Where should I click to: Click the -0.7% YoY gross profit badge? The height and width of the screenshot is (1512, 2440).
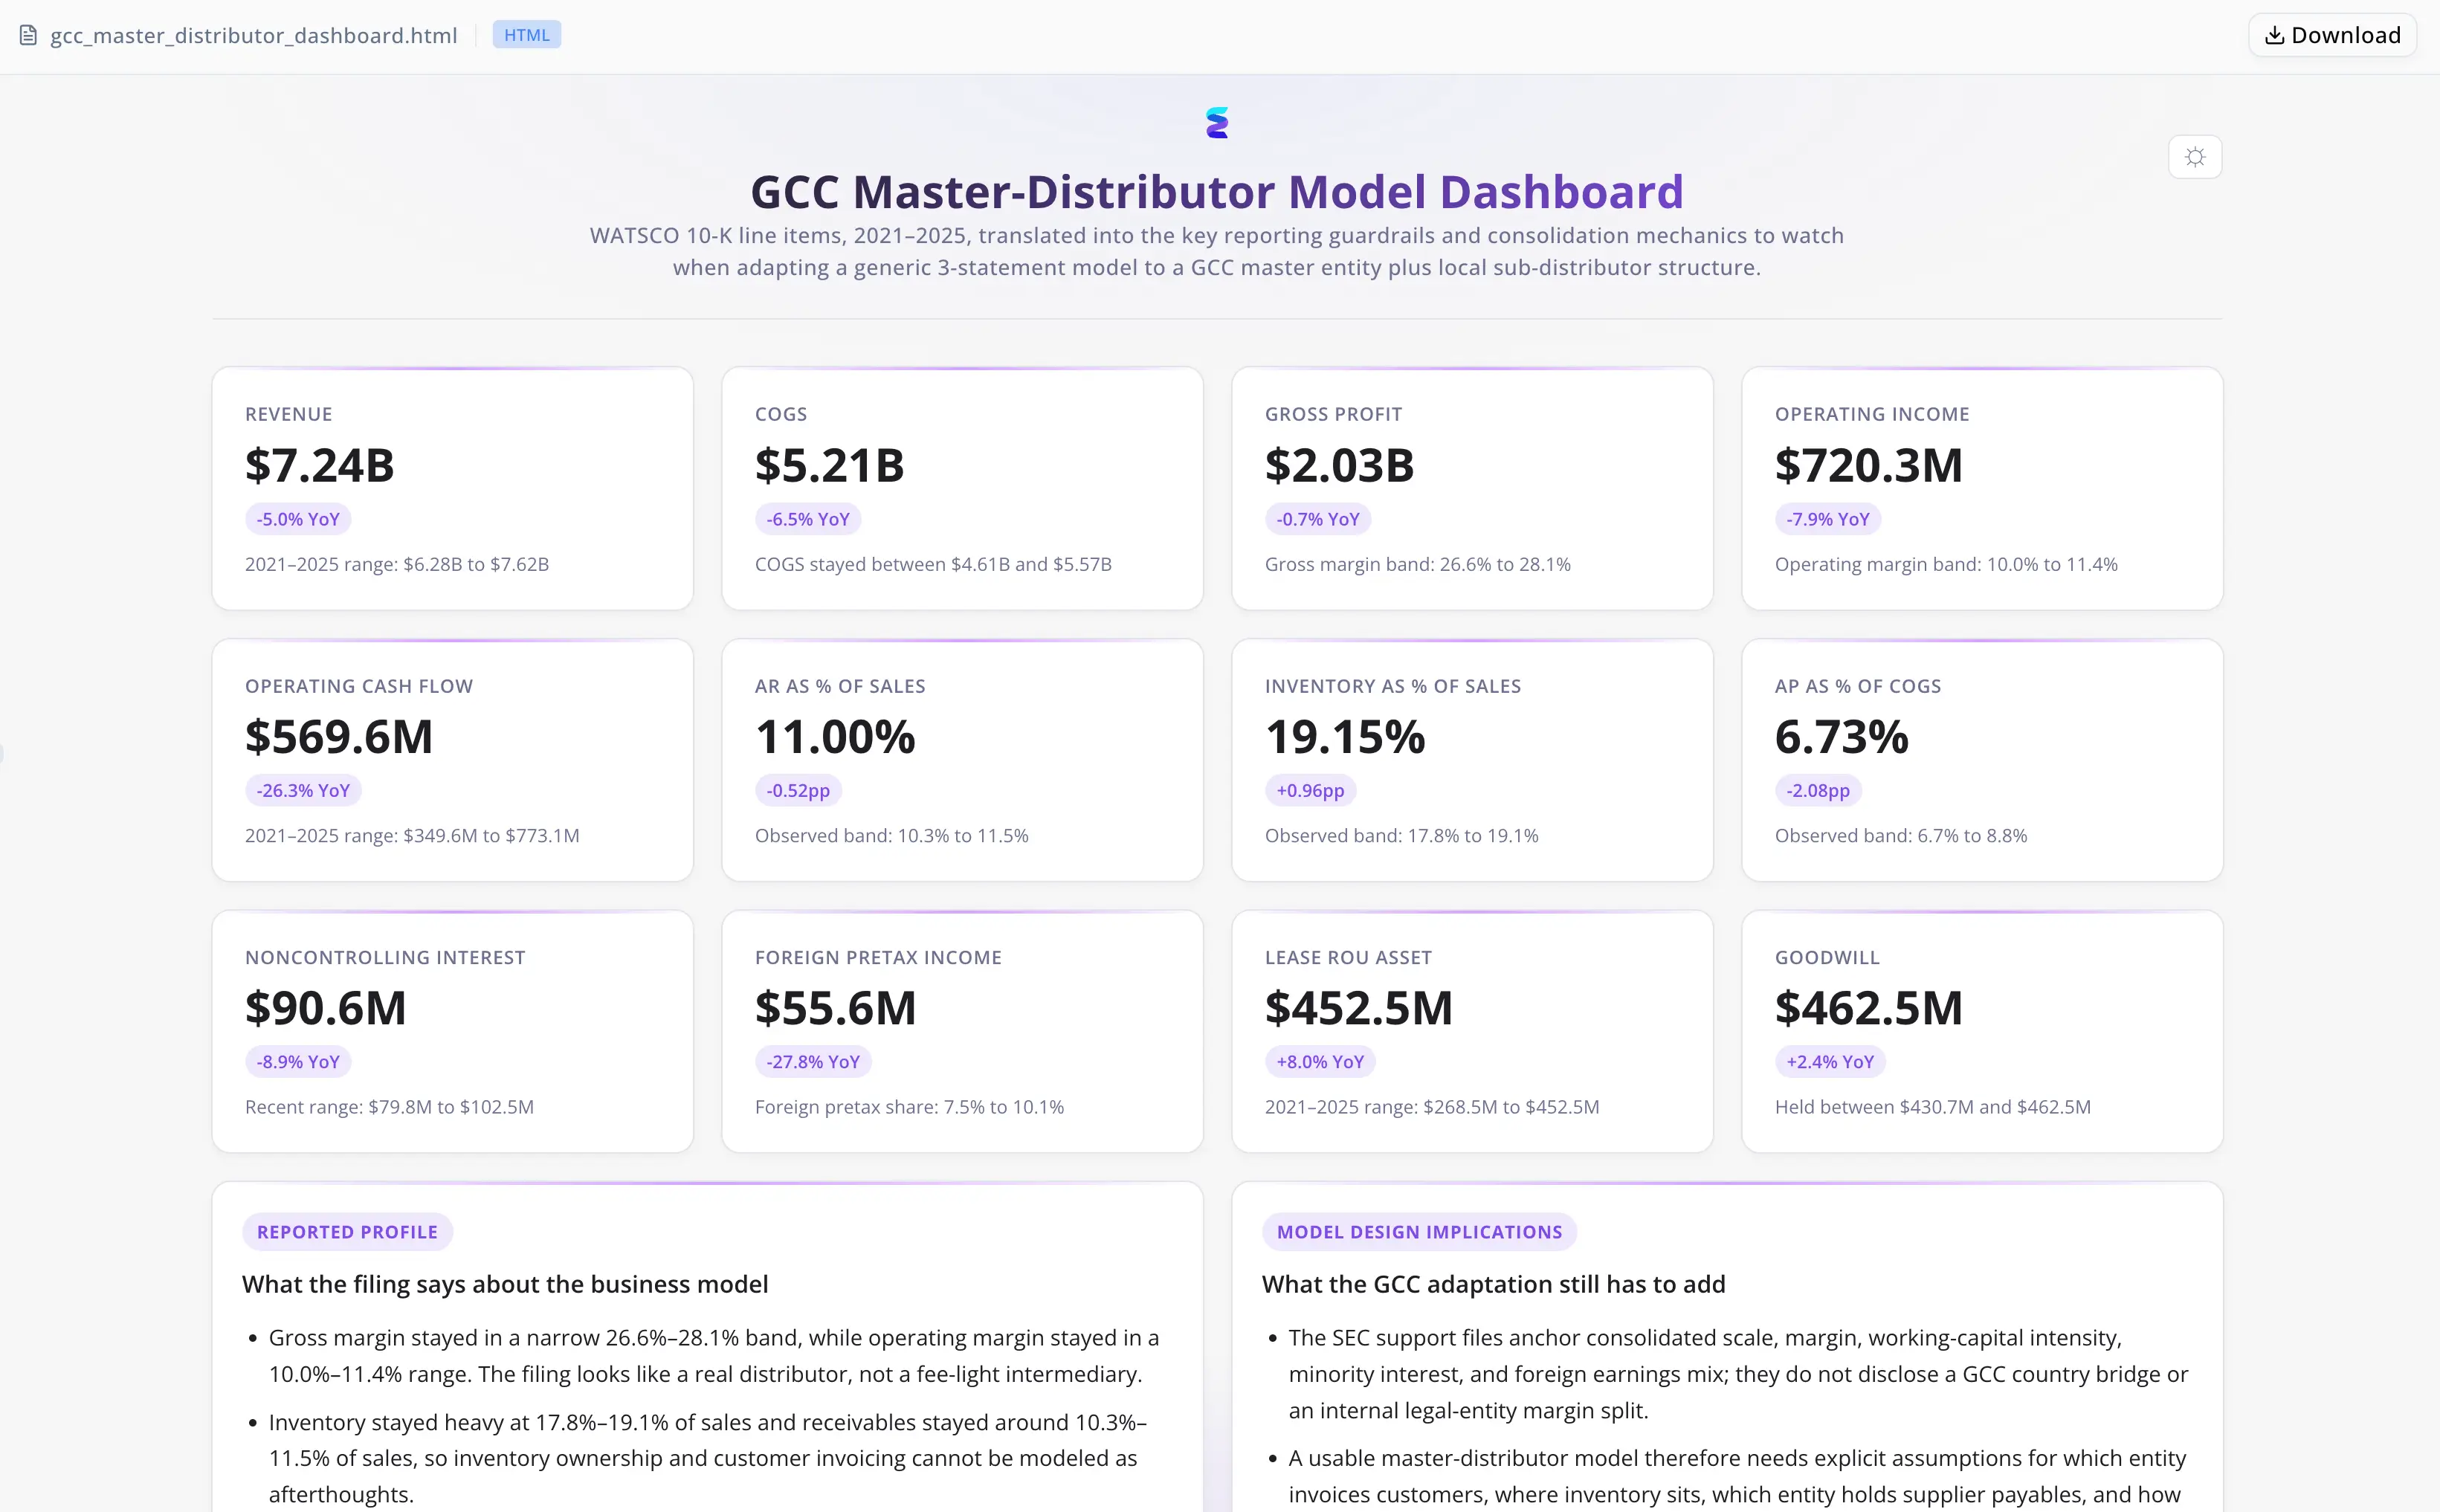(x=1318, y=519)
